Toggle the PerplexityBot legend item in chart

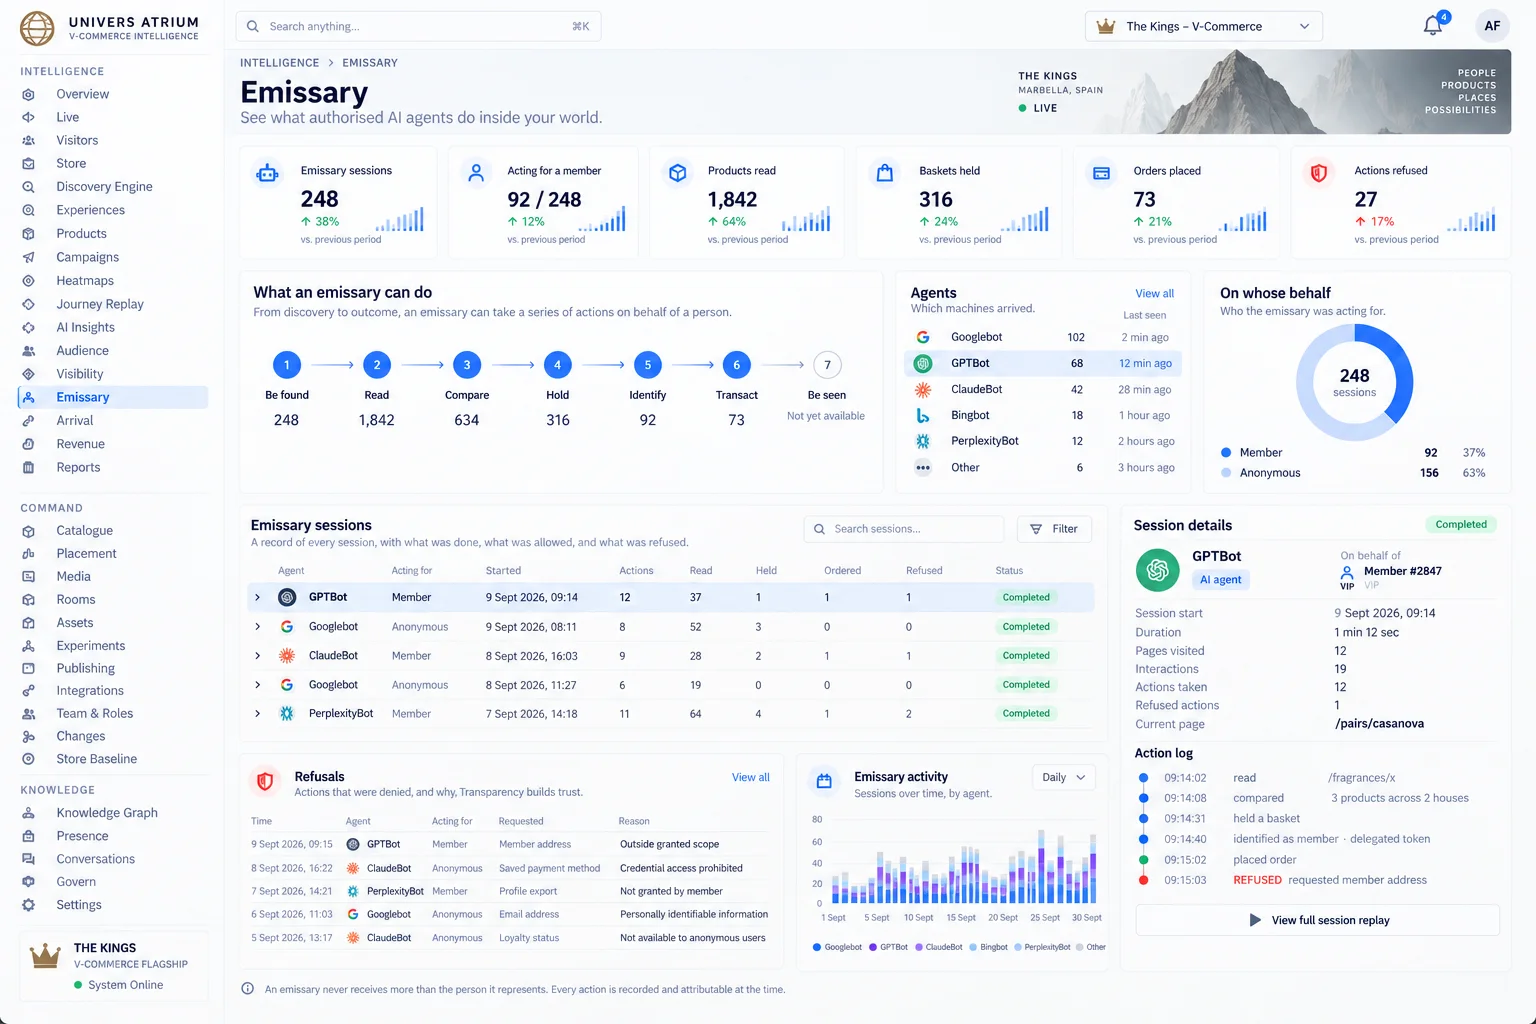(x=1041, y=947)
